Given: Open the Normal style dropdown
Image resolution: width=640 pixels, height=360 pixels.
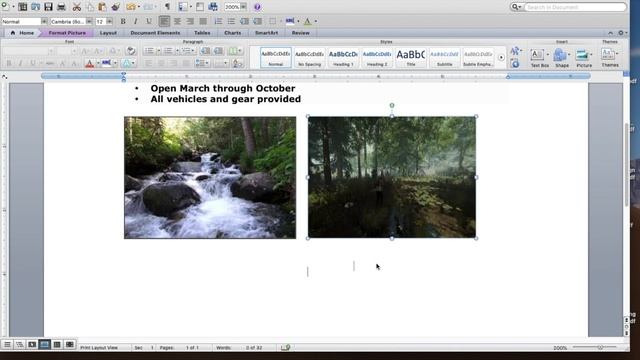Looking at the screenshot, I should 44,21.
